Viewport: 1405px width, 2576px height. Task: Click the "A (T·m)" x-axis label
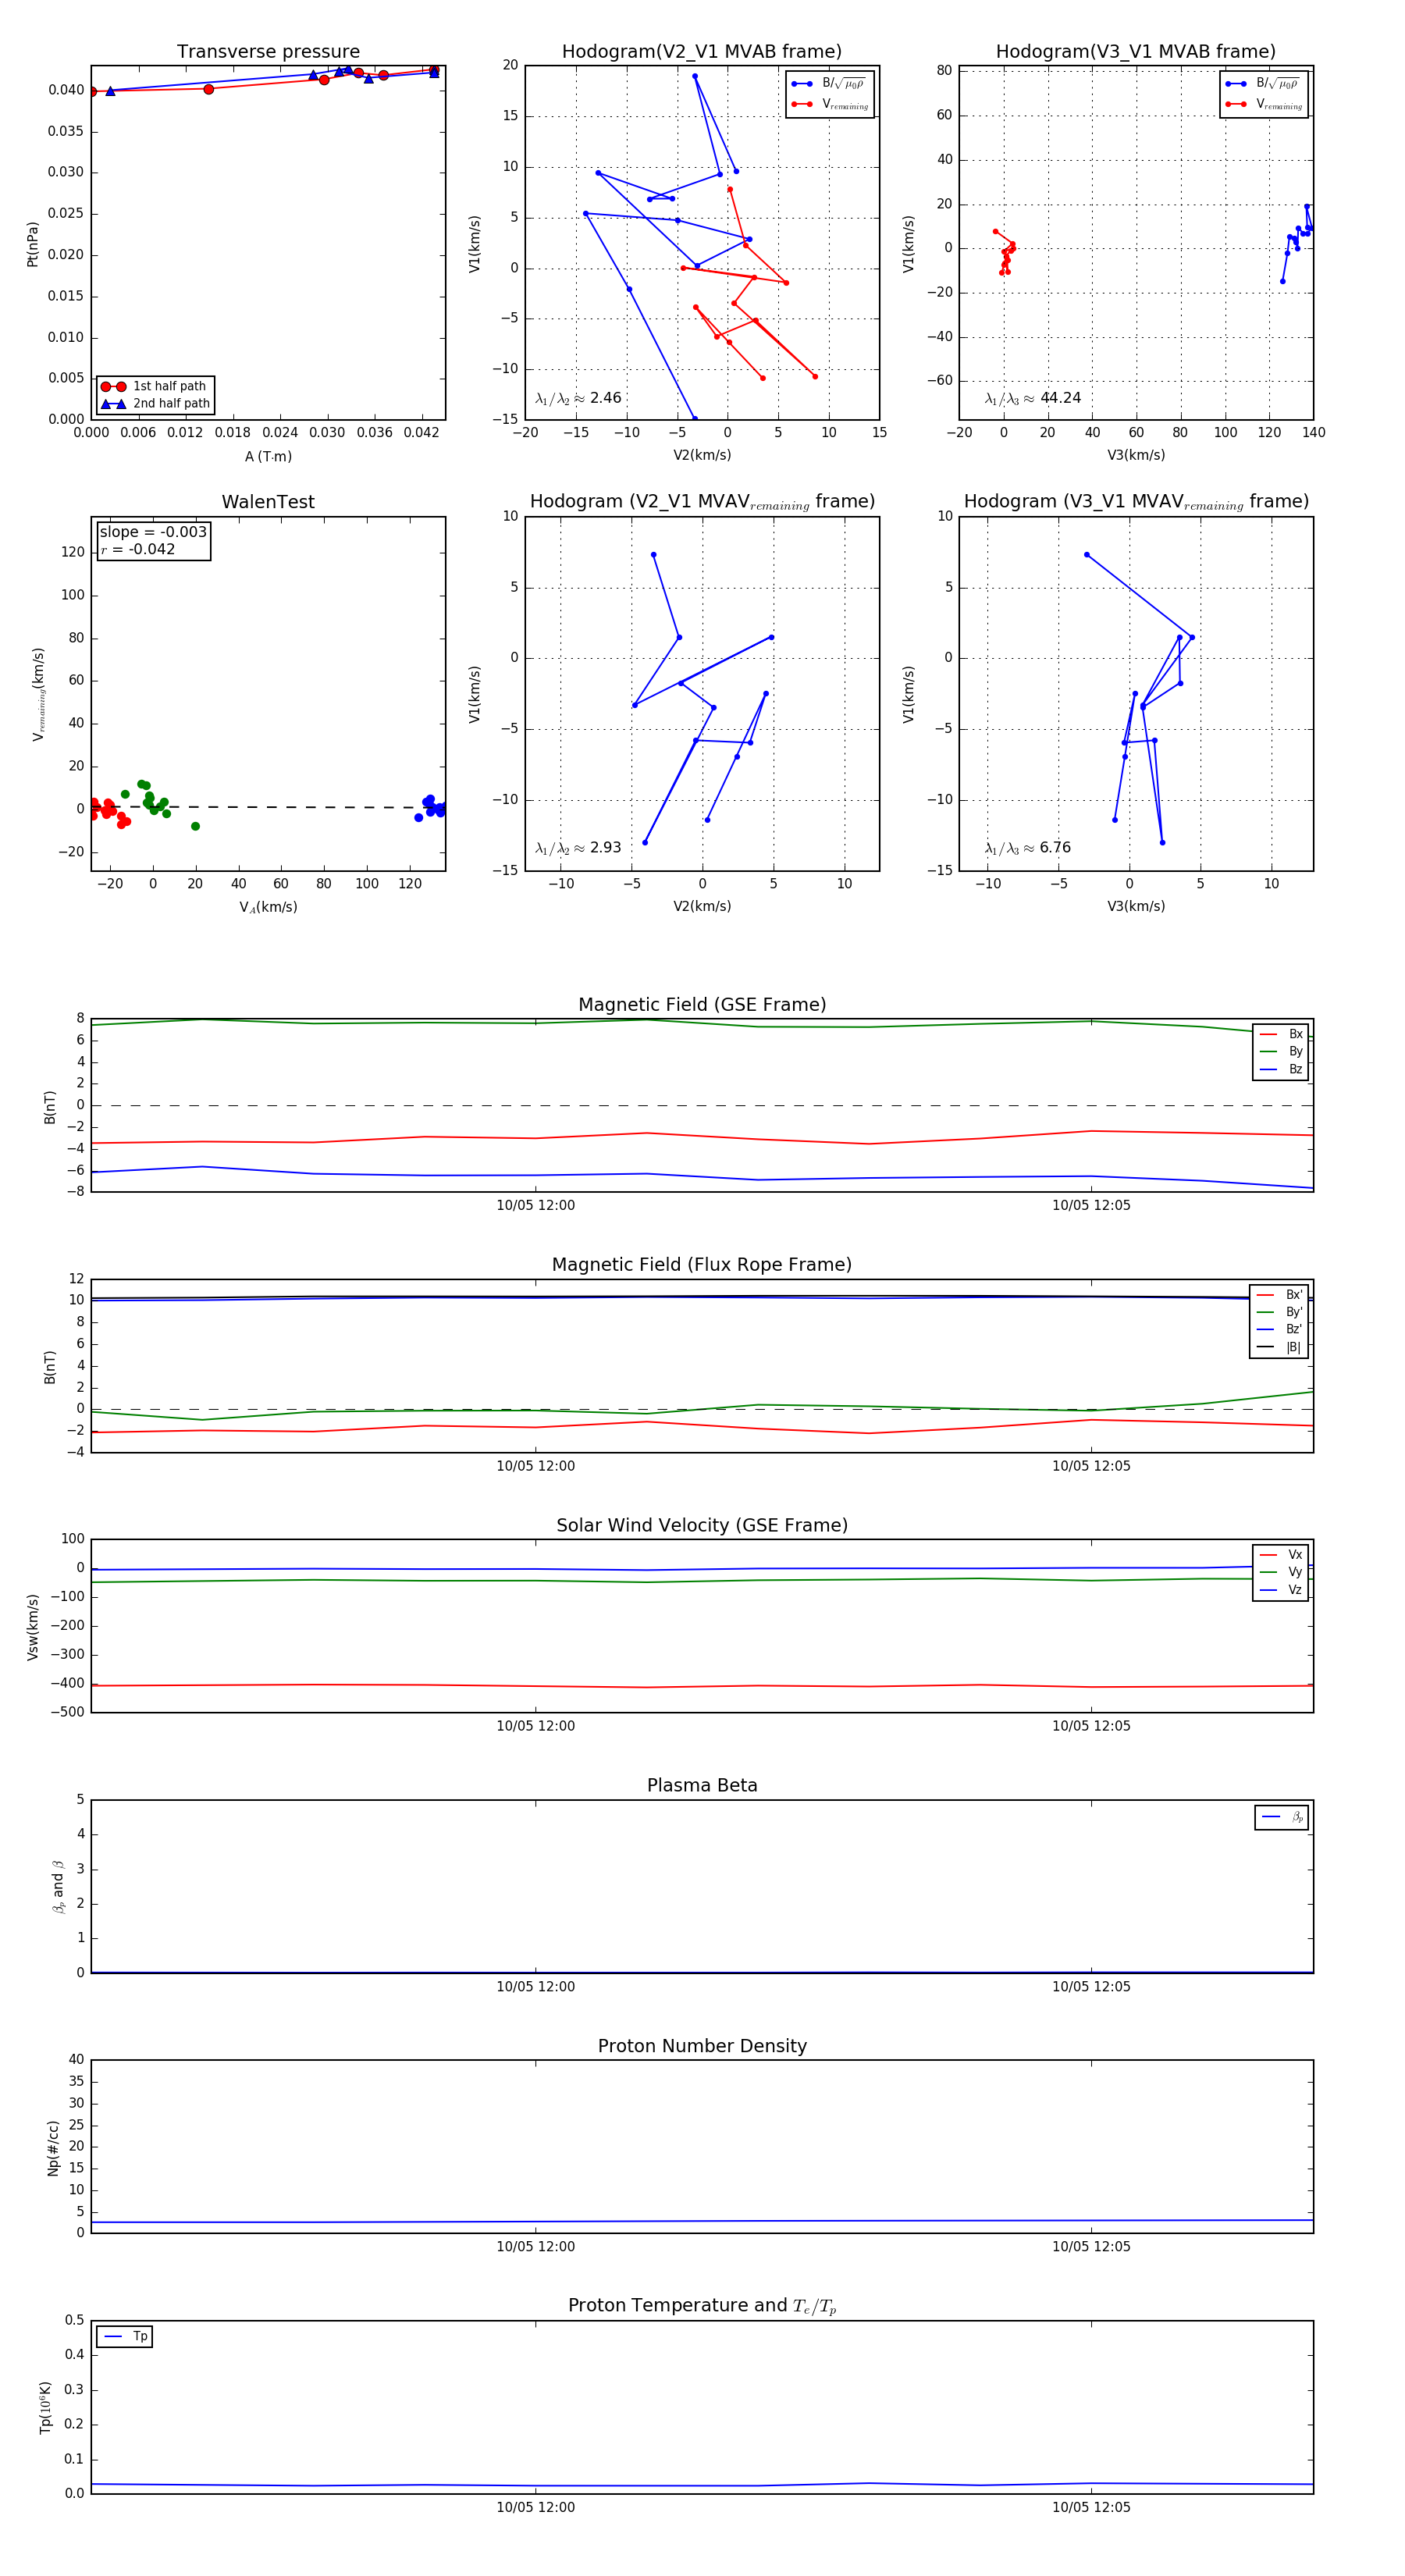point(268,457)
